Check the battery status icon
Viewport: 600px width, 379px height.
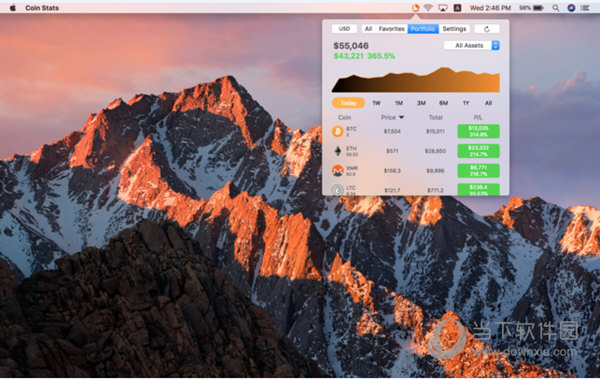tap(538, 8)
